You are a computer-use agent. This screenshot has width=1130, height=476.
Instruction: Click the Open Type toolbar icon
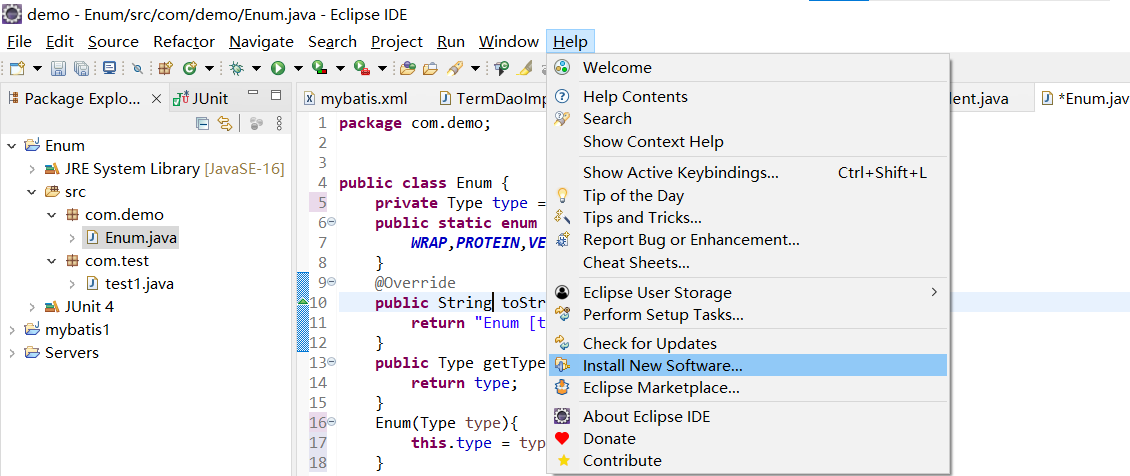[x=408, y=68]
